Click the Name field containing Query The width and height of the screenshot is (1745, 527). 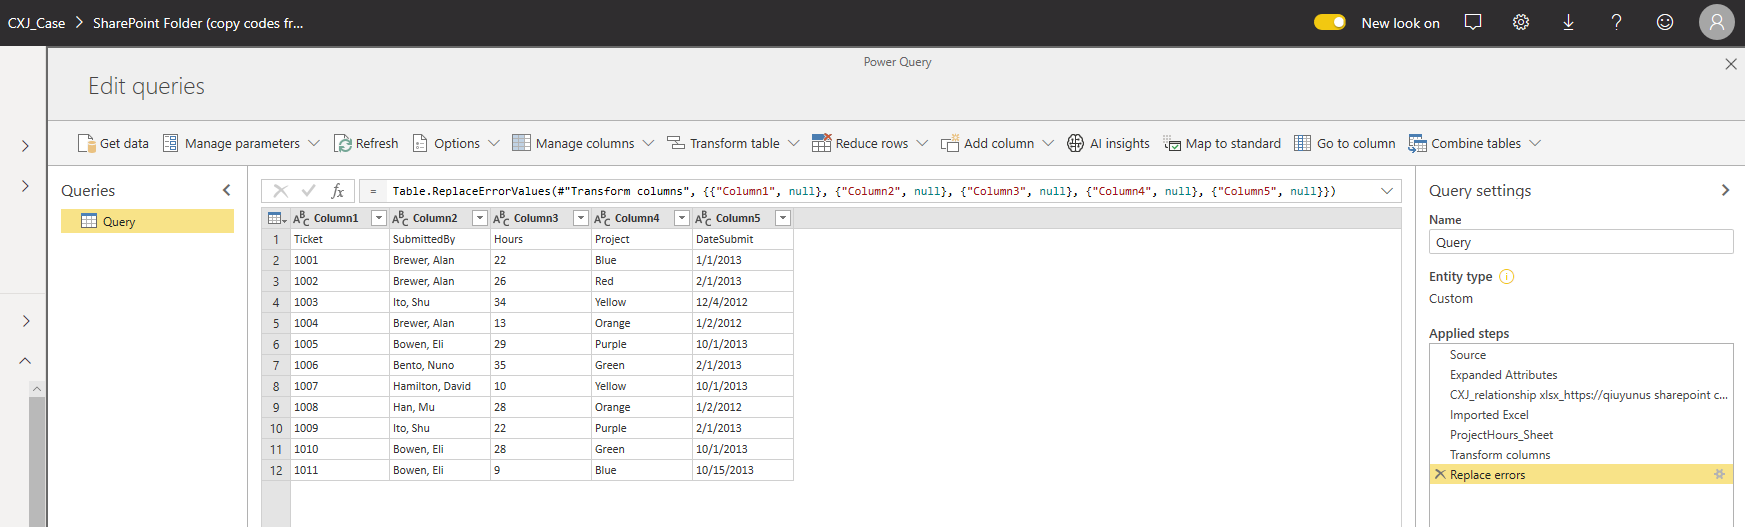click(x=1581, y=242)
